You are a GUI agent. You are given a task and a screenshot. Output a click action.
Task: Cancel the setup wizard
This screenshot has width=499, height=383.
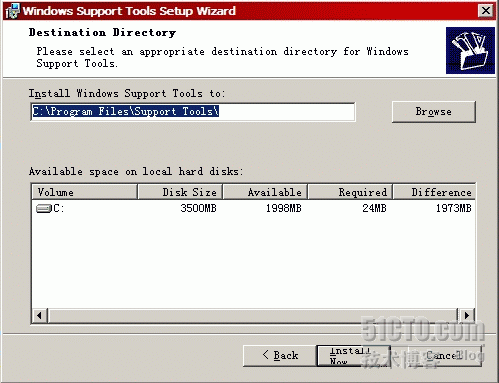[445, 355]
